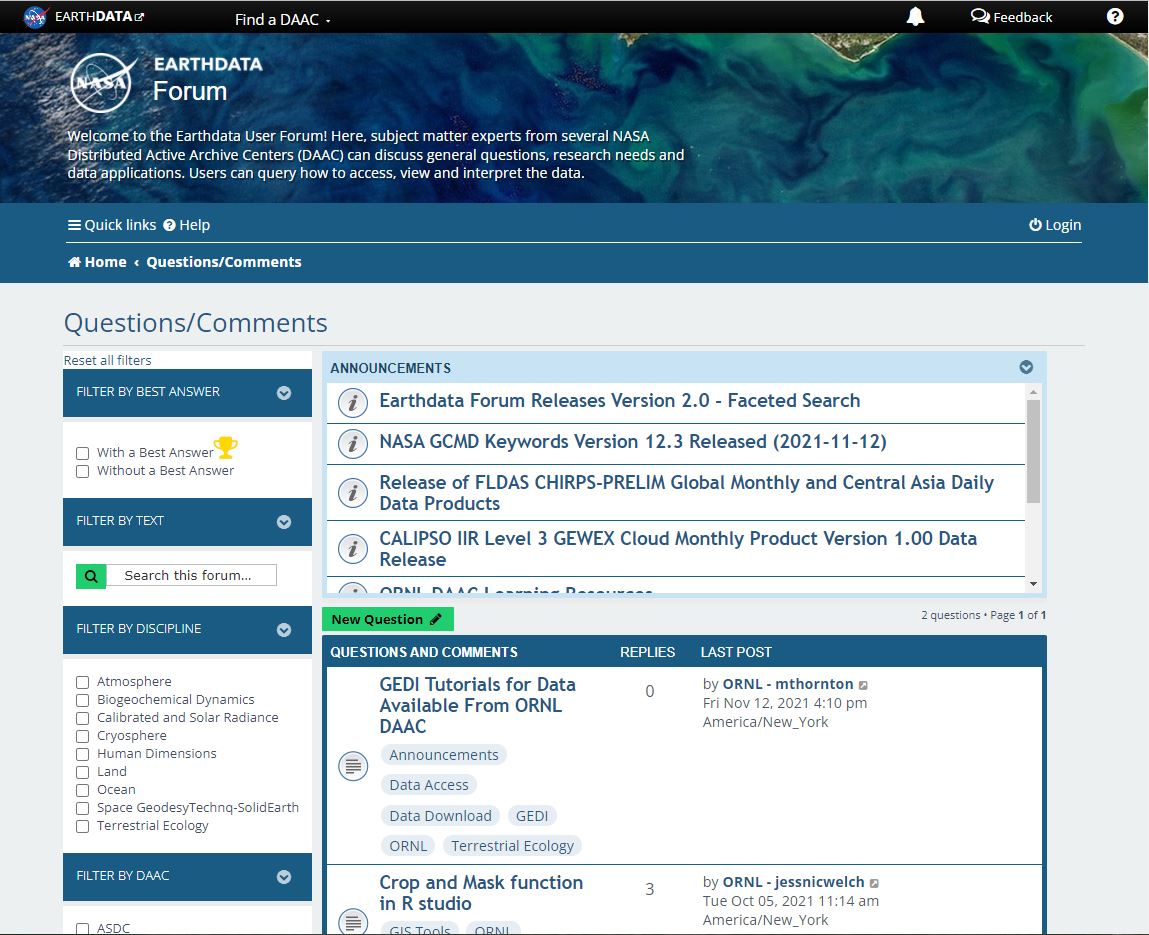1149x935 pixels.
Task: Go to latest post icon by jessnicwelch
Action: tap(874, 883)
